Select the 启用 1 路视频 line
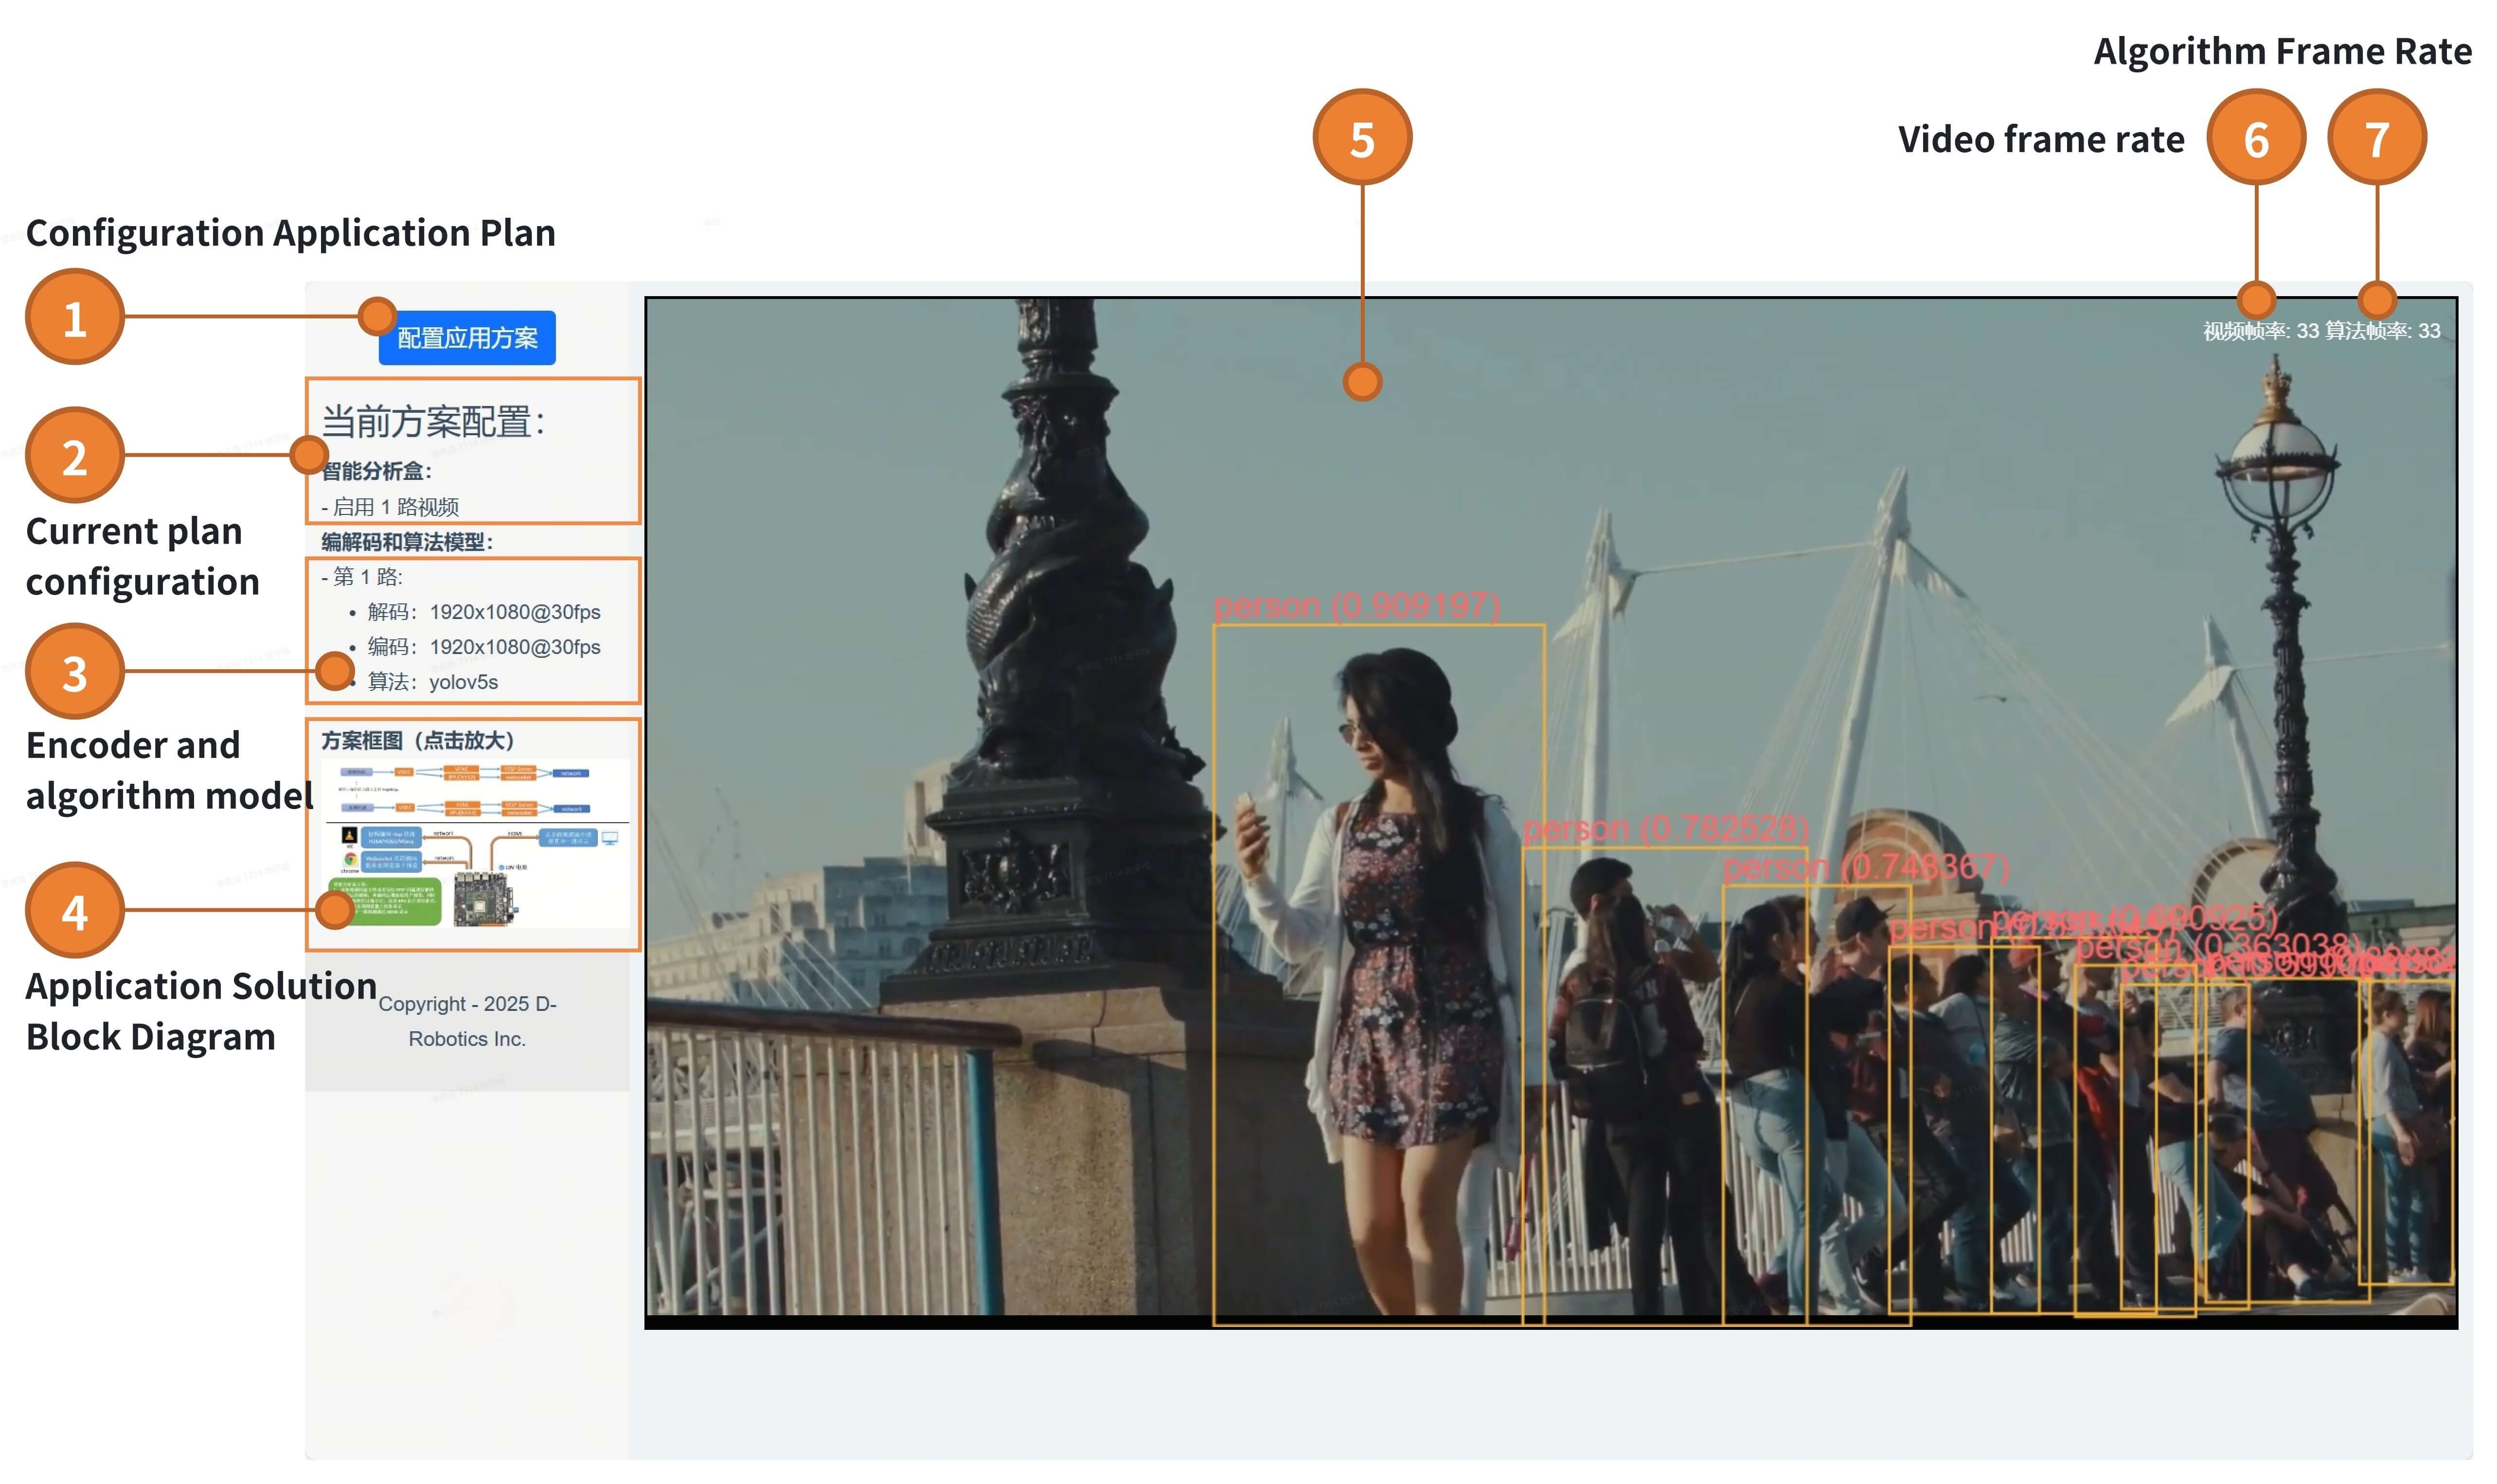The width and height of the screenshot is (2497, 1484). [x=390, y=507]
